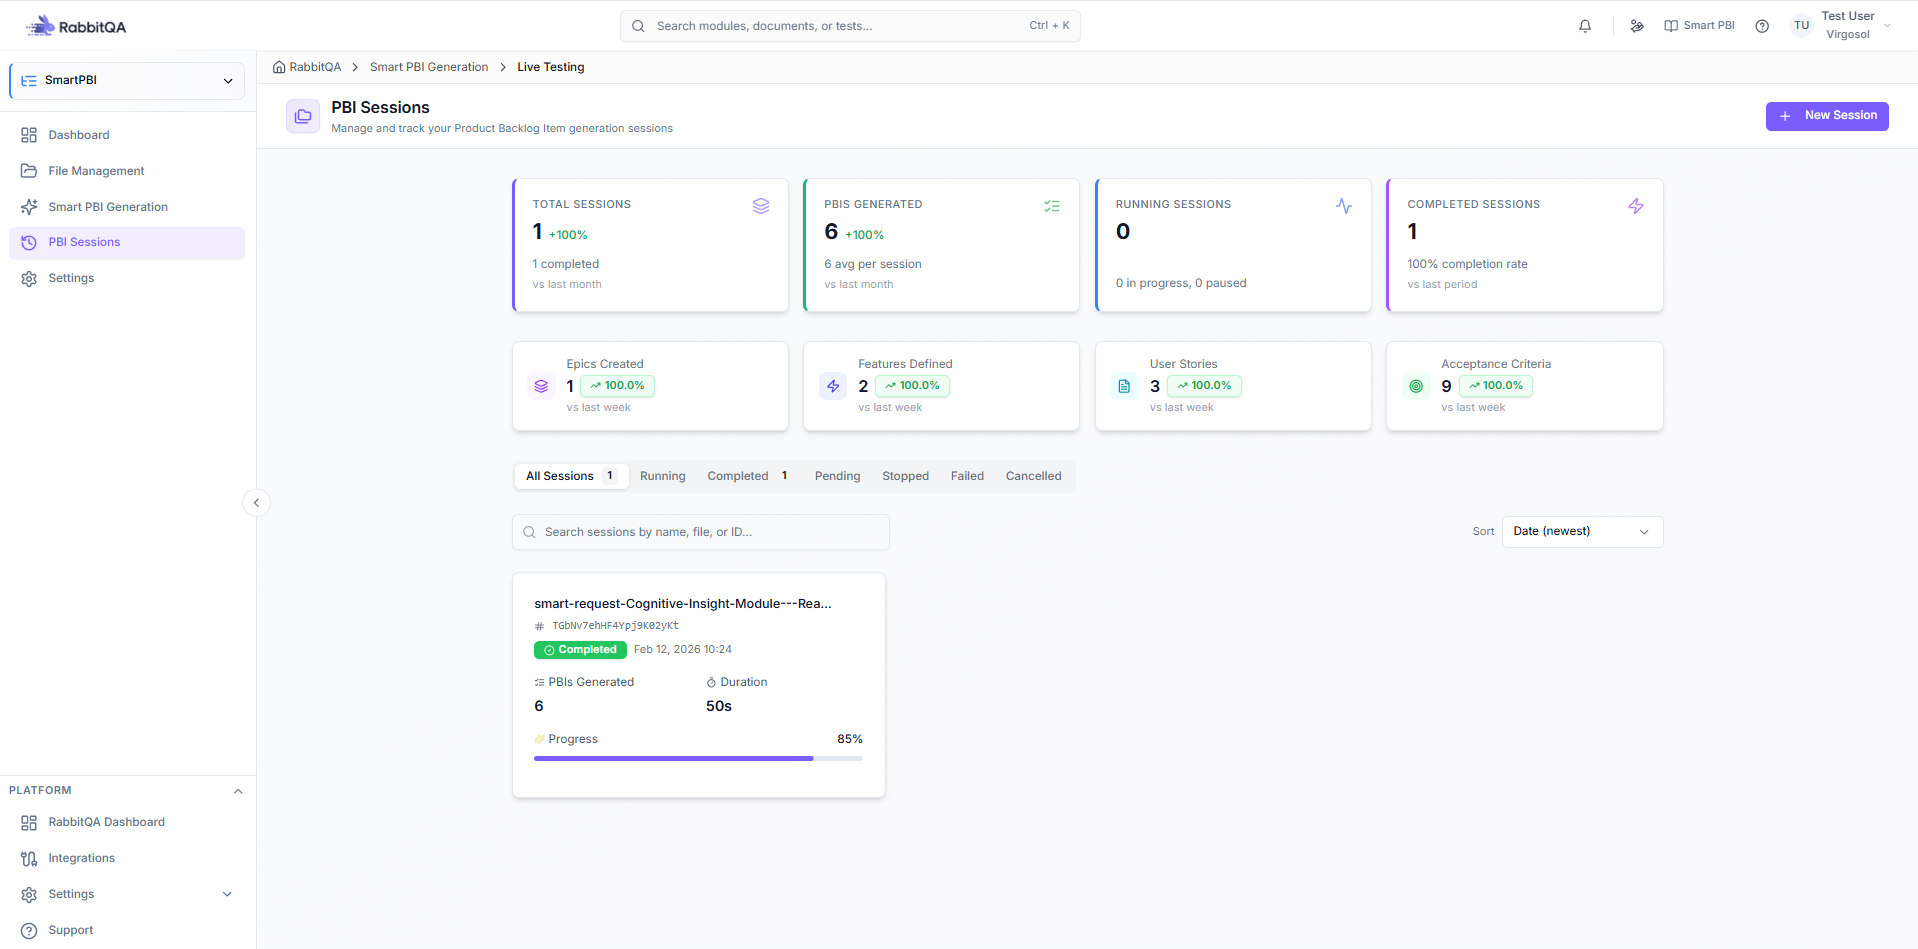The width and height of the screenshot is (1918, 949).
Task: Switch to the Cancelled tab
Action: 1033,476
